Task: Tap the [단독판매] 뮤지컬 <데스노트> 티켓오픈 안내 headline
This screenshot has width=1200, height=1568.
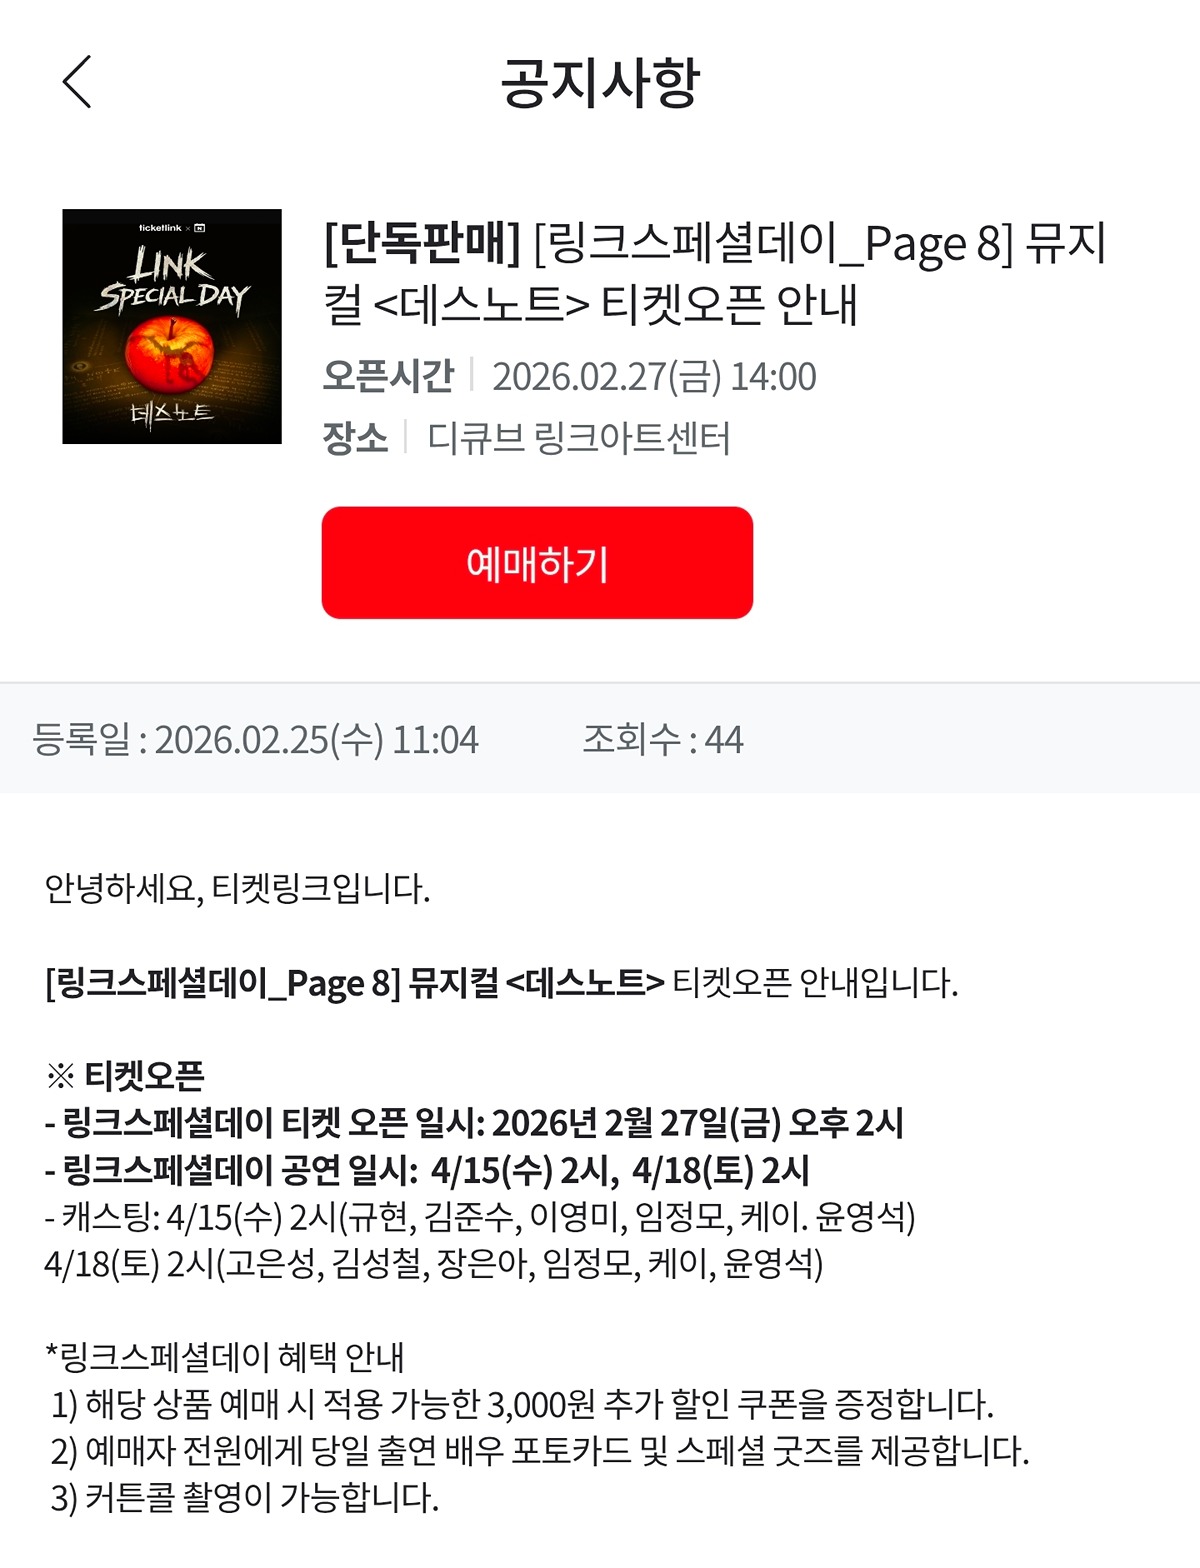Action: [x=715, y=274]
